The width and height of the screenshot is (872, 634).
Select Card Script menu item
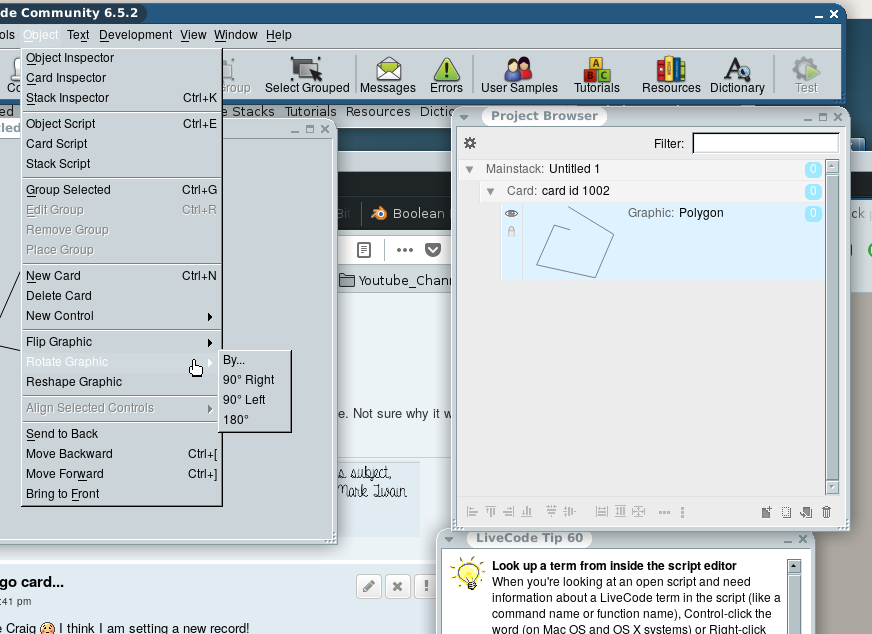(121, 144)
